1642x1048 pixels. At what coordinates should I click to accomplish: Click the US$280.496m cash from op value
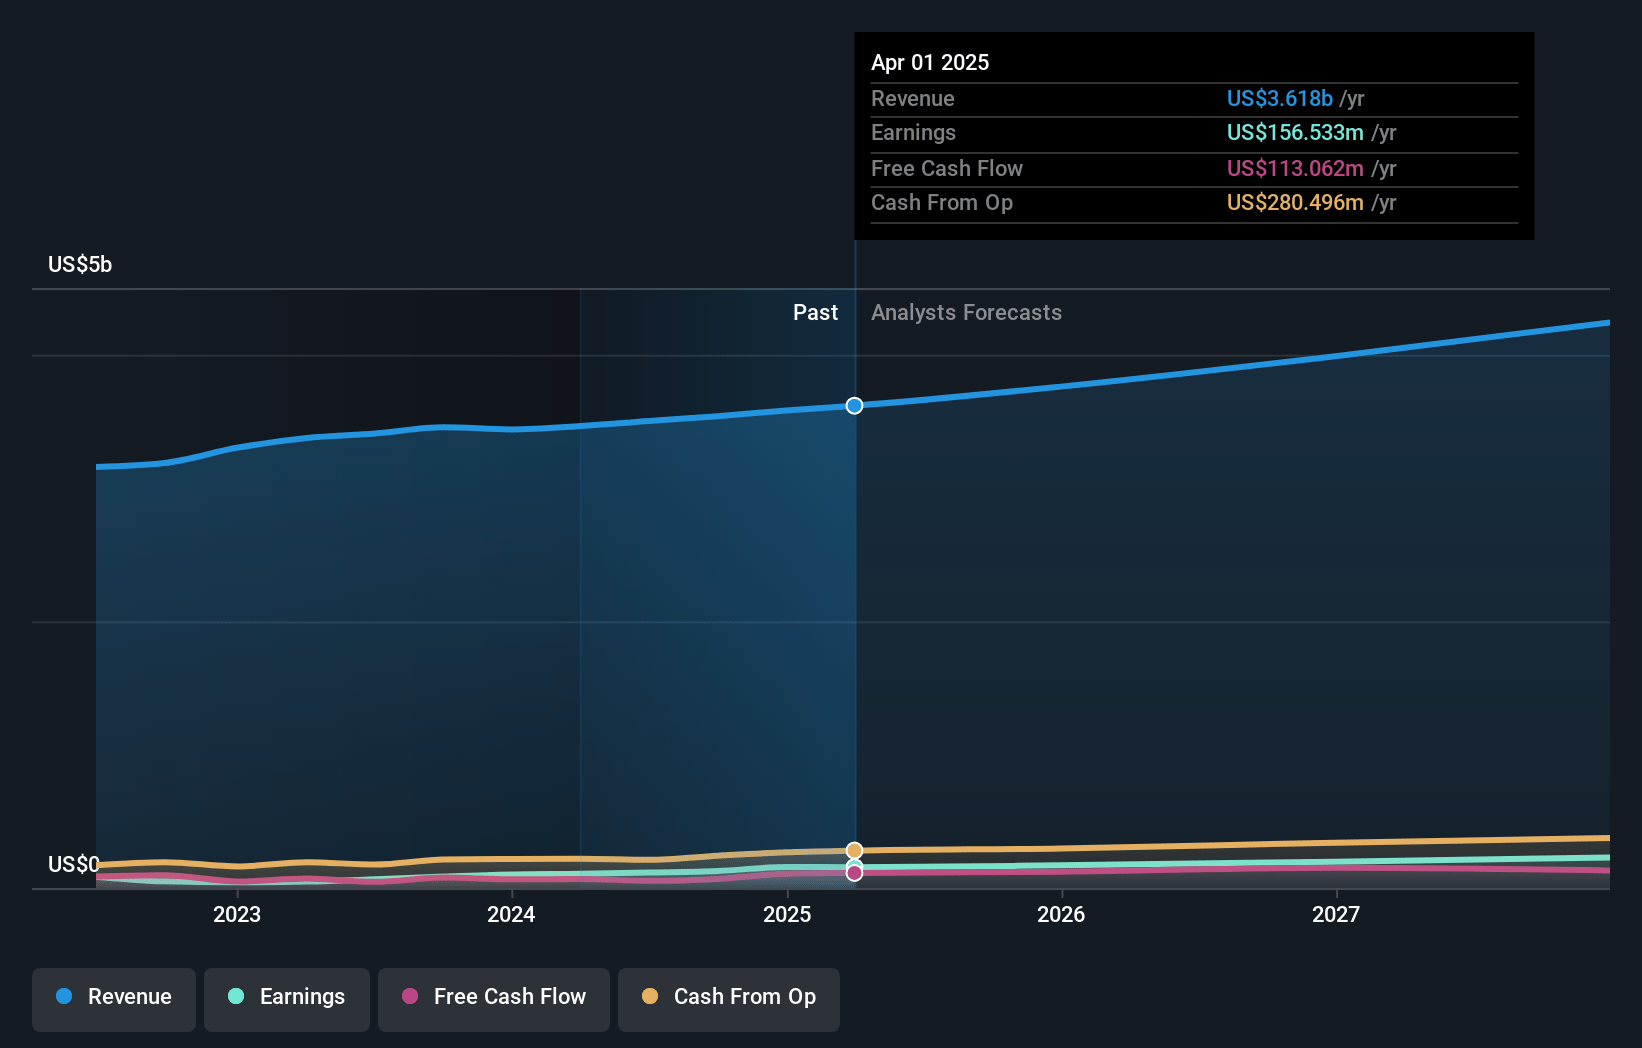click(x=1295, y=202)
